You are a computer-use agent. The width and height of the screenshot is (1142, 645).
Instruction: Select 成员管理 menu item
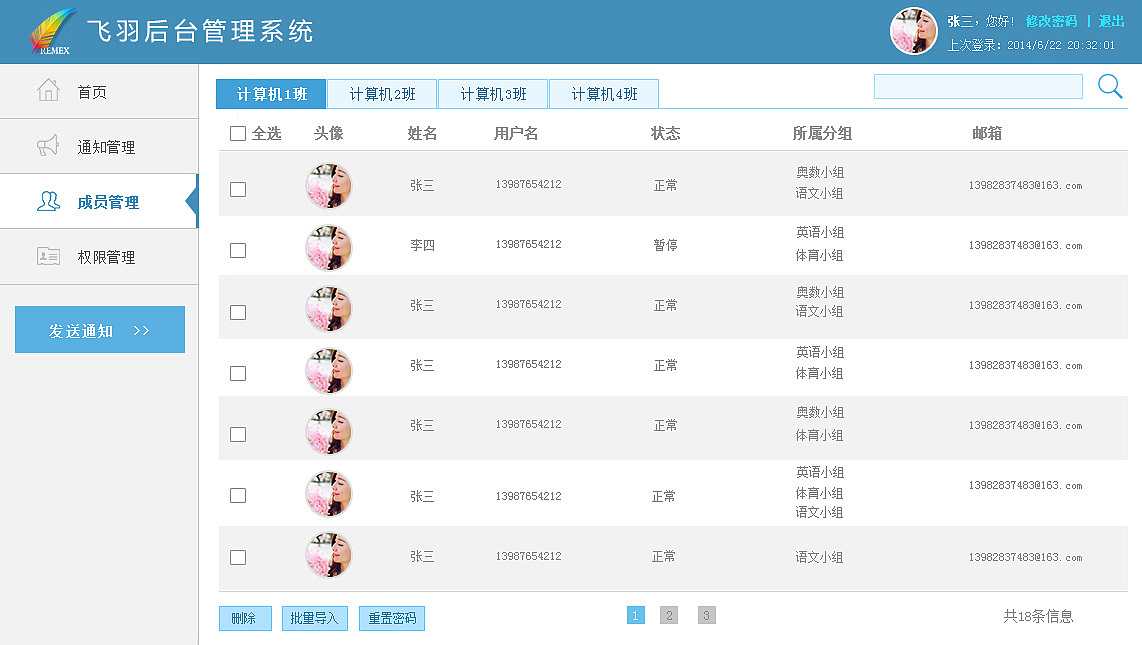point(99,202)
